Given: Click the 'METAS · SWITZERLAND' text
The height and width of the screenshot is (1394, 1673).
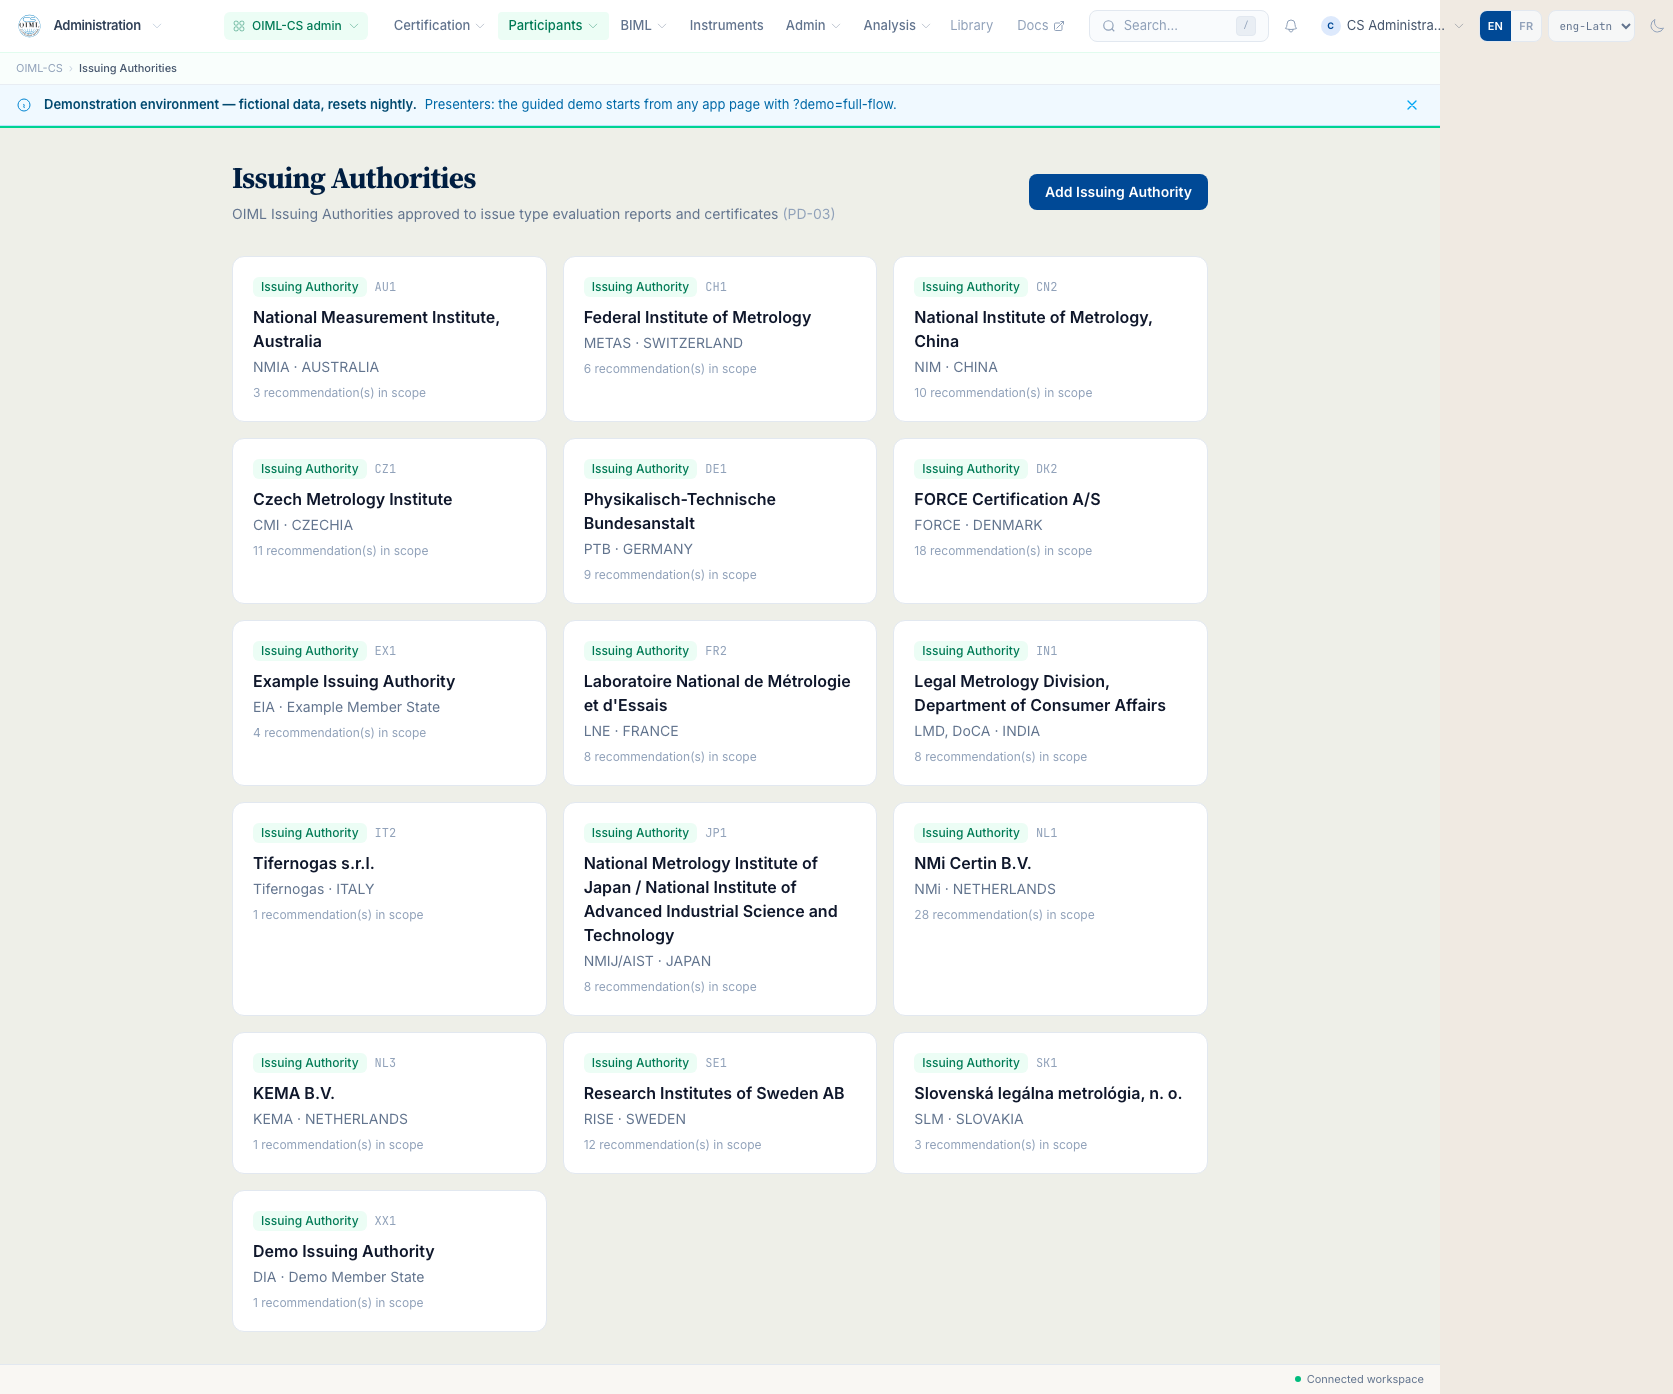Looking at the screenshot, I should click(x=663, y=343).
